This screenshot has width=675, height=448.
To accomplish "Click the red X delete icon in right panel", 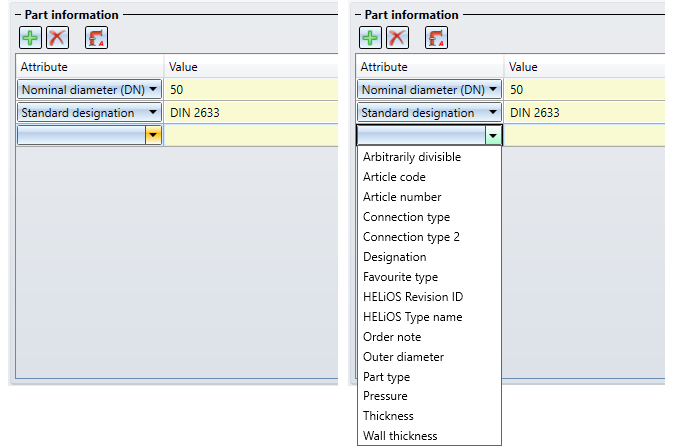I will point(397,38).
